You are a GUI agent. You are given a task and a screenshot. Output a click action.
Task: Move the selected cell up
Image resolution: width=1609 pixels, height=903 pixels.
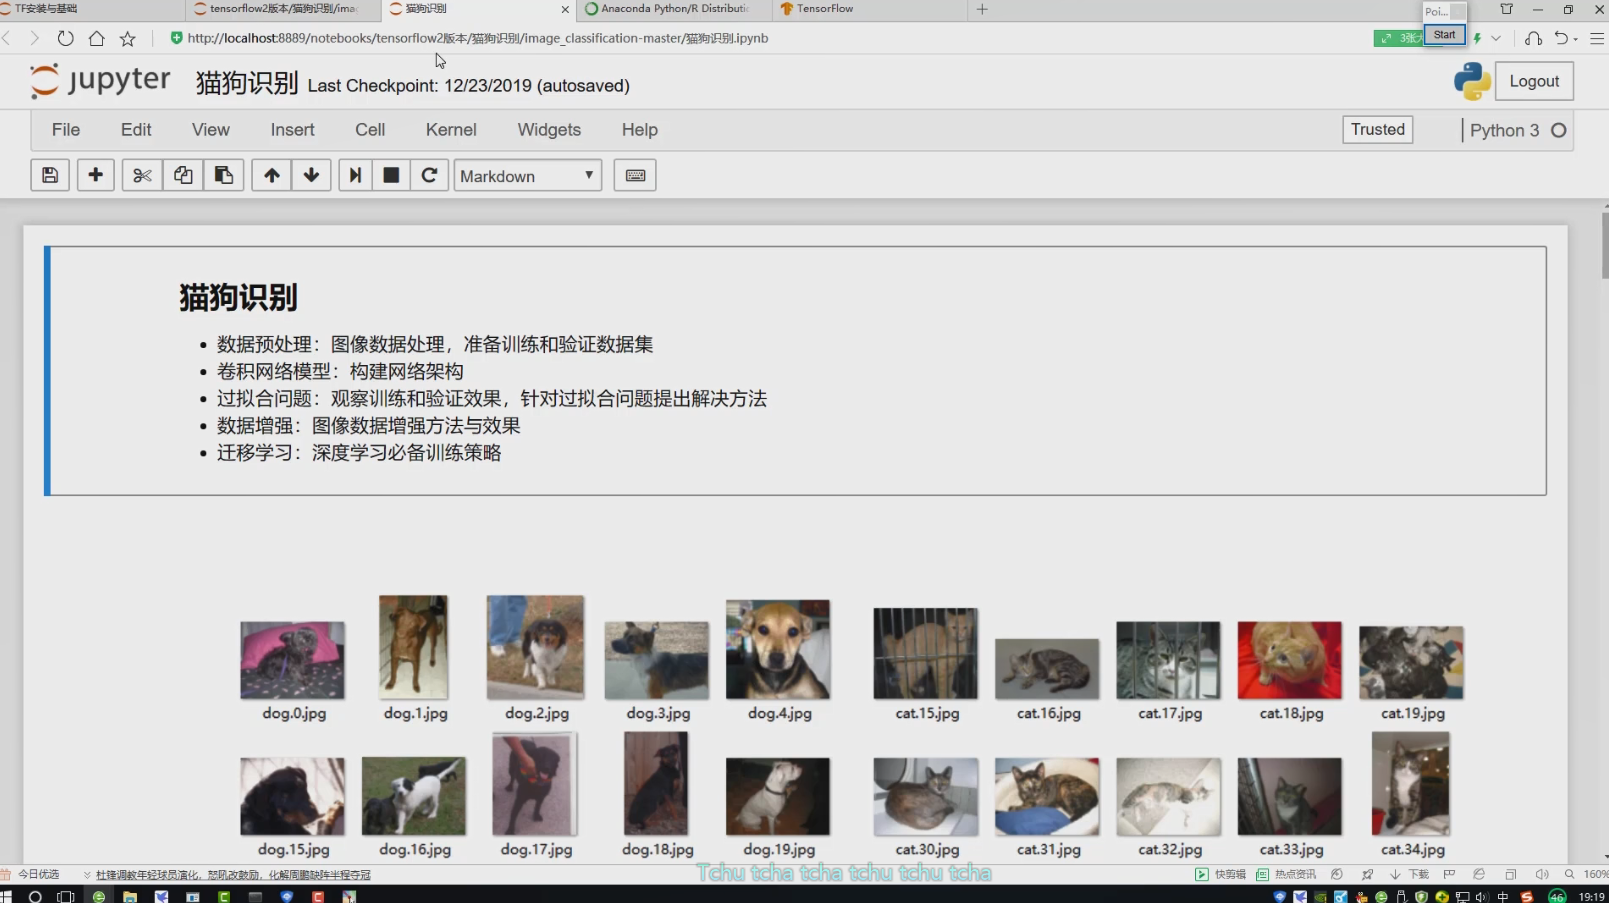click(x=271, y=175)
